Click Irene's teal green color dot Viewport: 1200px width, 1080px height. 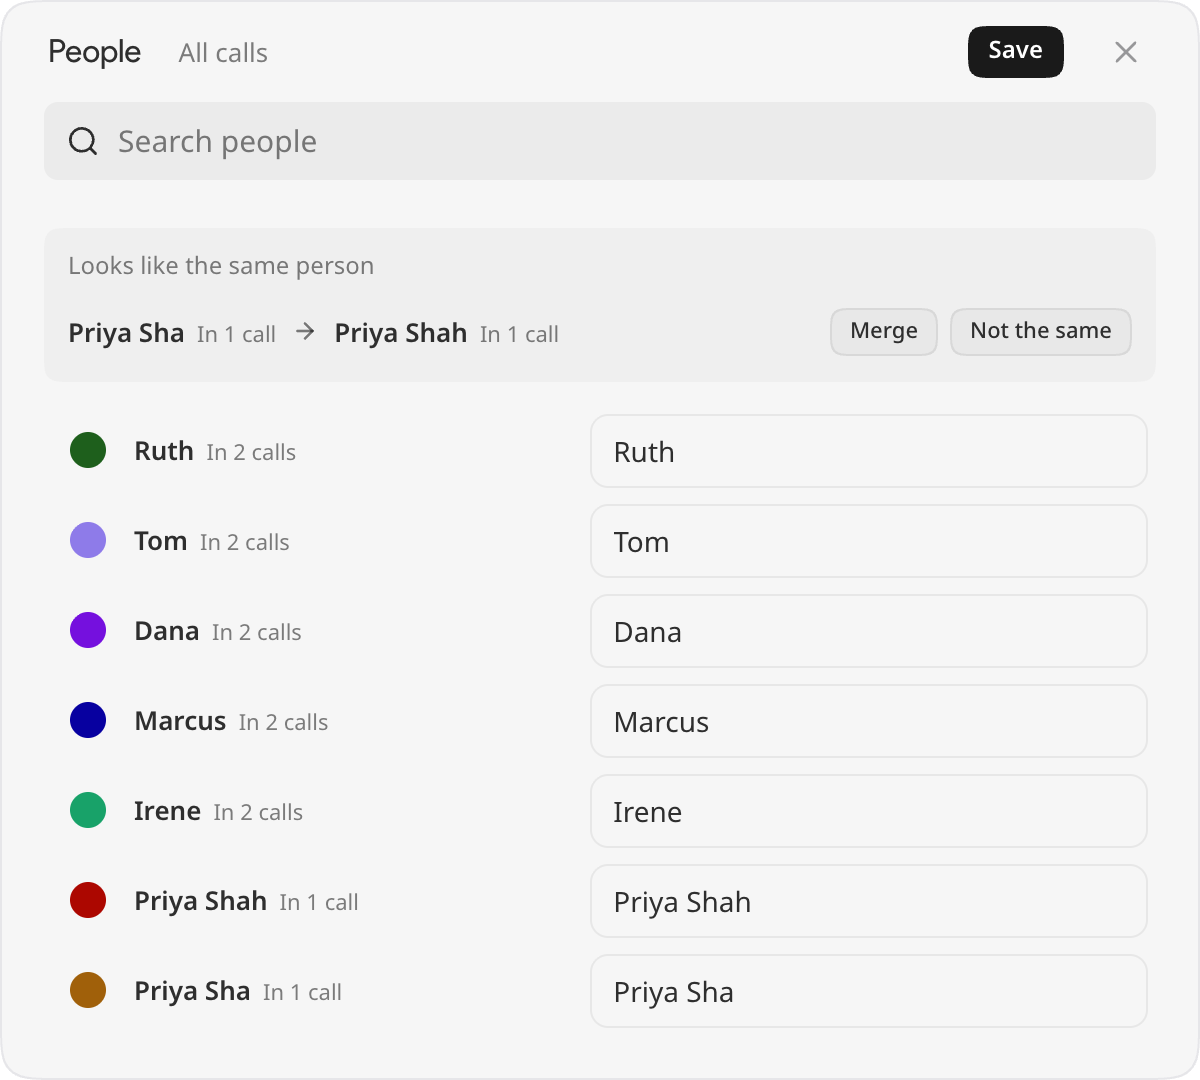(x=88, y=810)
